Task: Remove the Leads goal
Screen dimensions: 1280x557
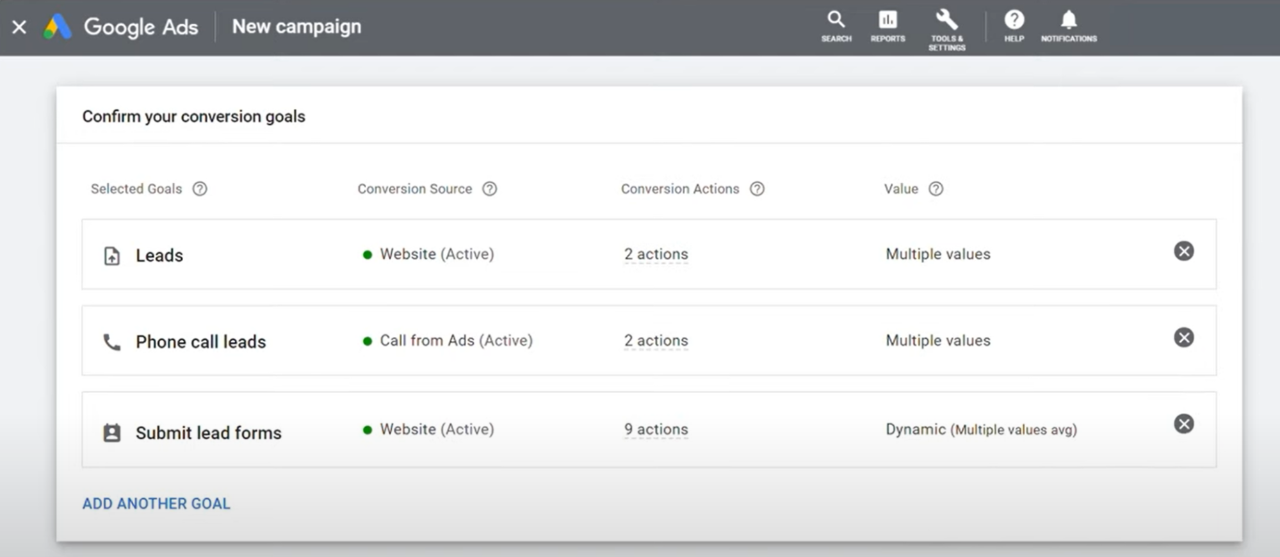Action: pos(1183,251)
